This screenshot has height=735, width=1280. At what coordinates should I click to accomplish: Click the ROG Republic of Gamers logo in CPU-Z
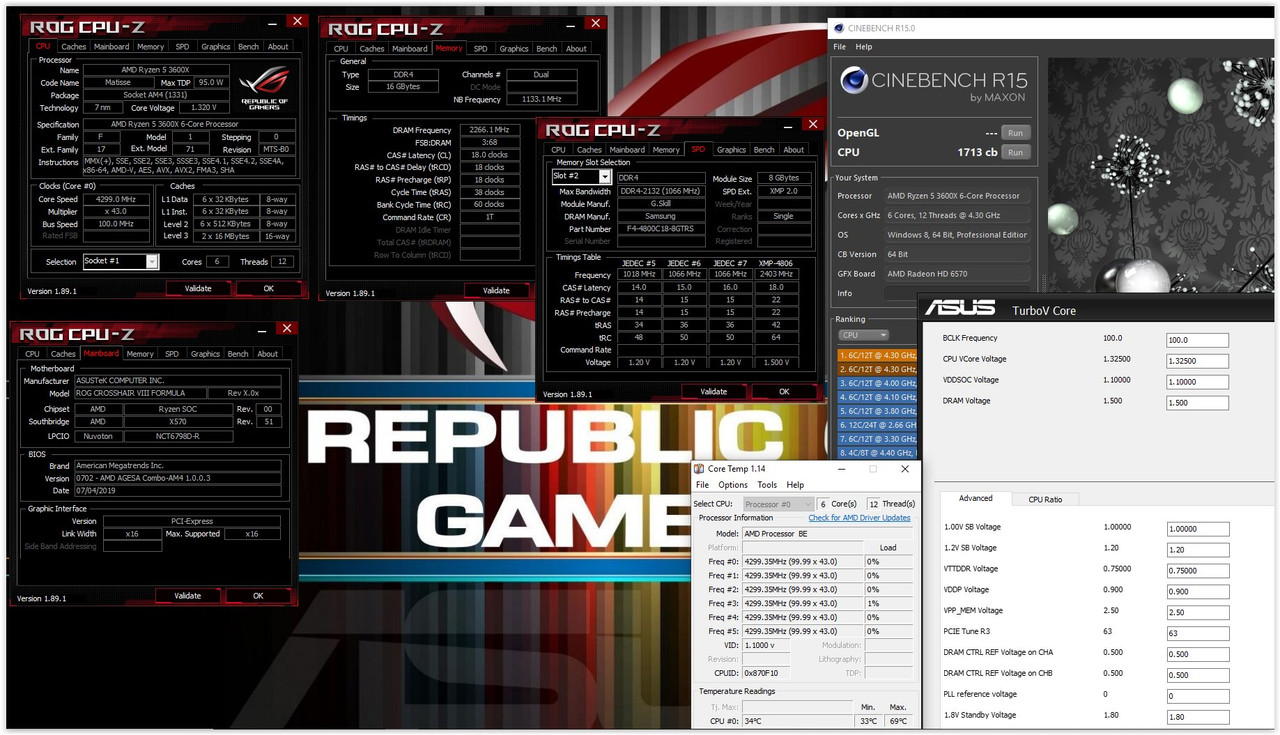click(x=264, y=88)
